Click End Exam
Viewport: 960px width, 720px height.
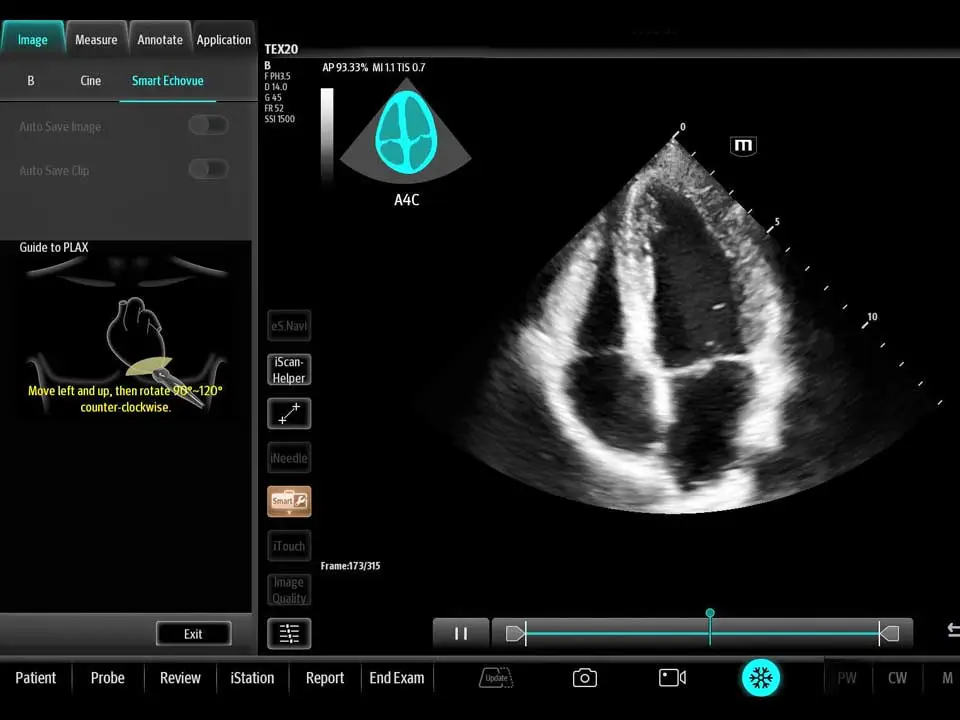(x=396, y=677)
